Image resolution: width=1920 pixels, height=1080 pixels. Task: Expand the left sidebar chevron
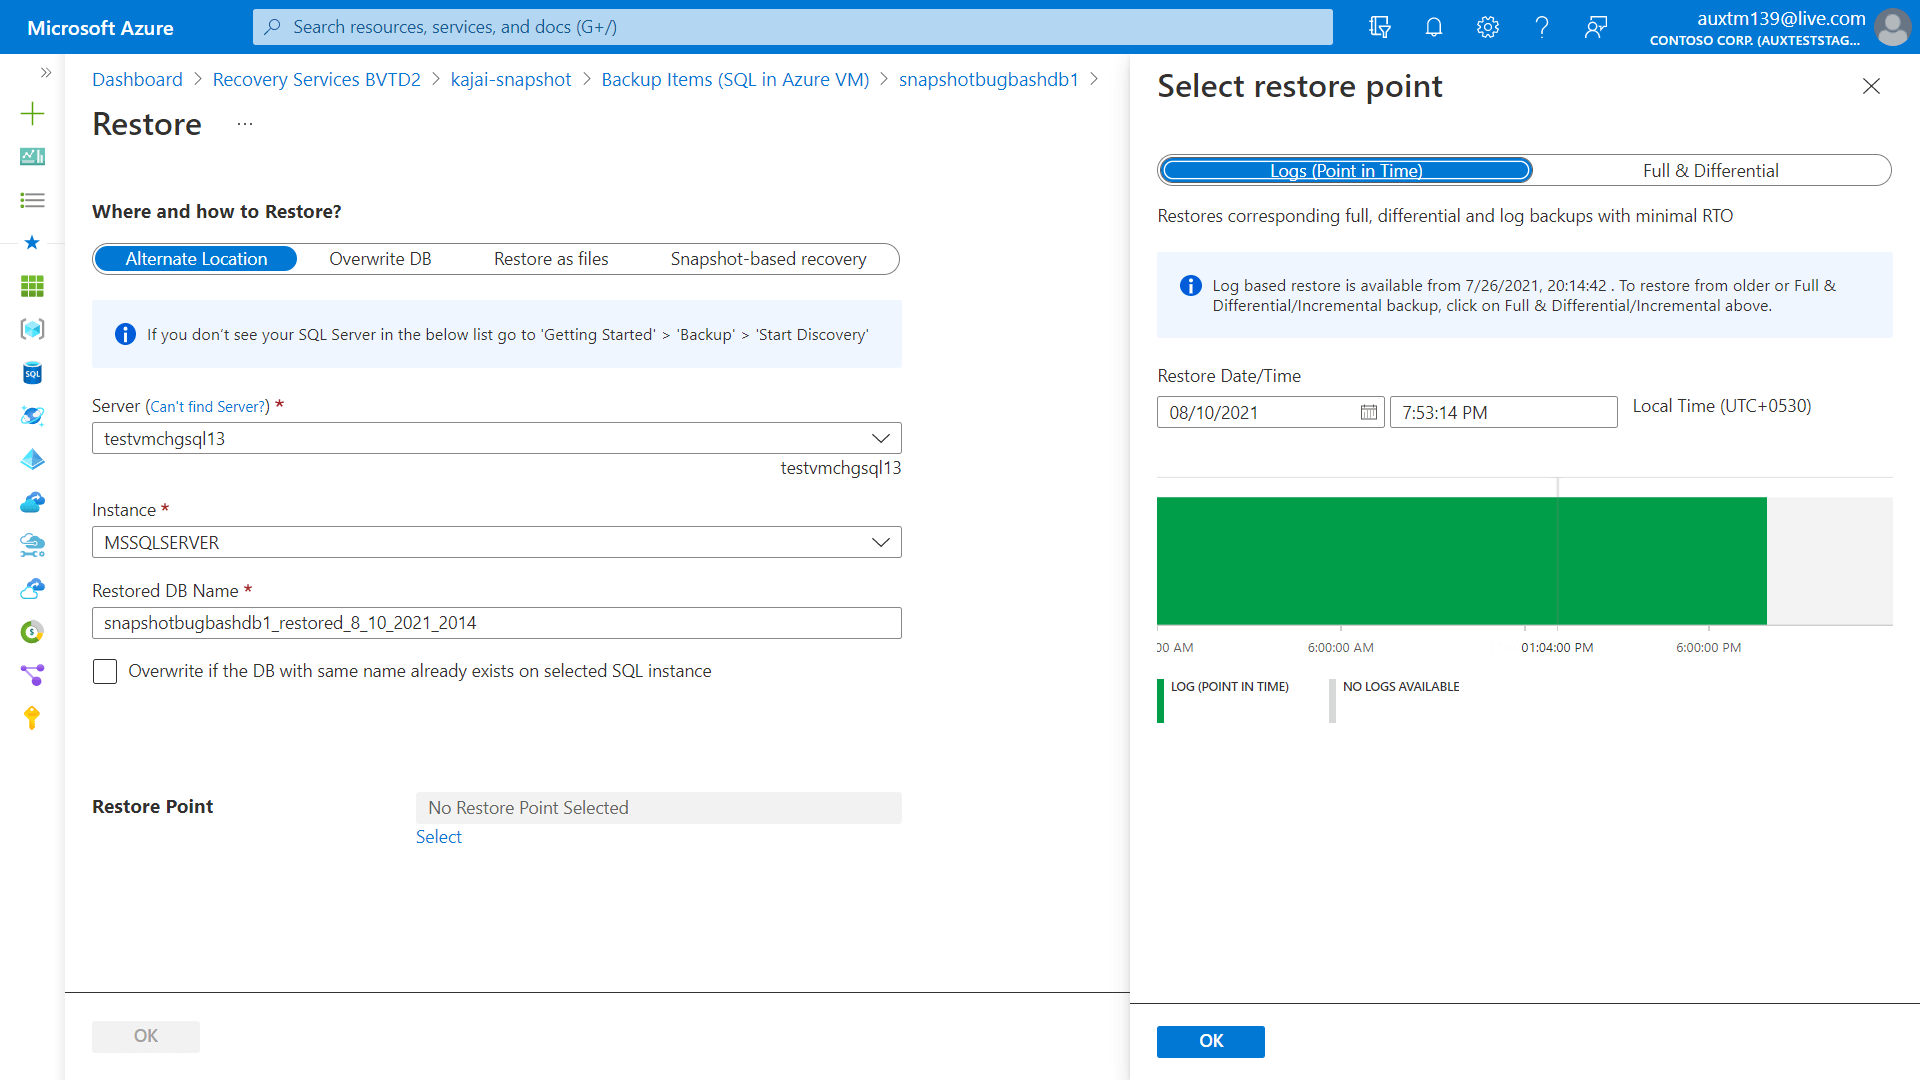coord(45,72)
